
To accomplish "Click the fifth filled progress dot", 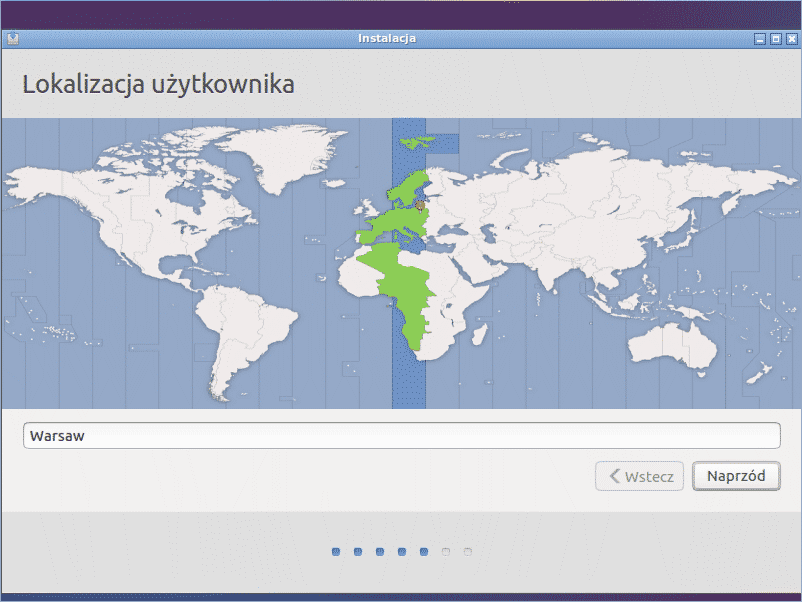I will [x=424, y=551].
